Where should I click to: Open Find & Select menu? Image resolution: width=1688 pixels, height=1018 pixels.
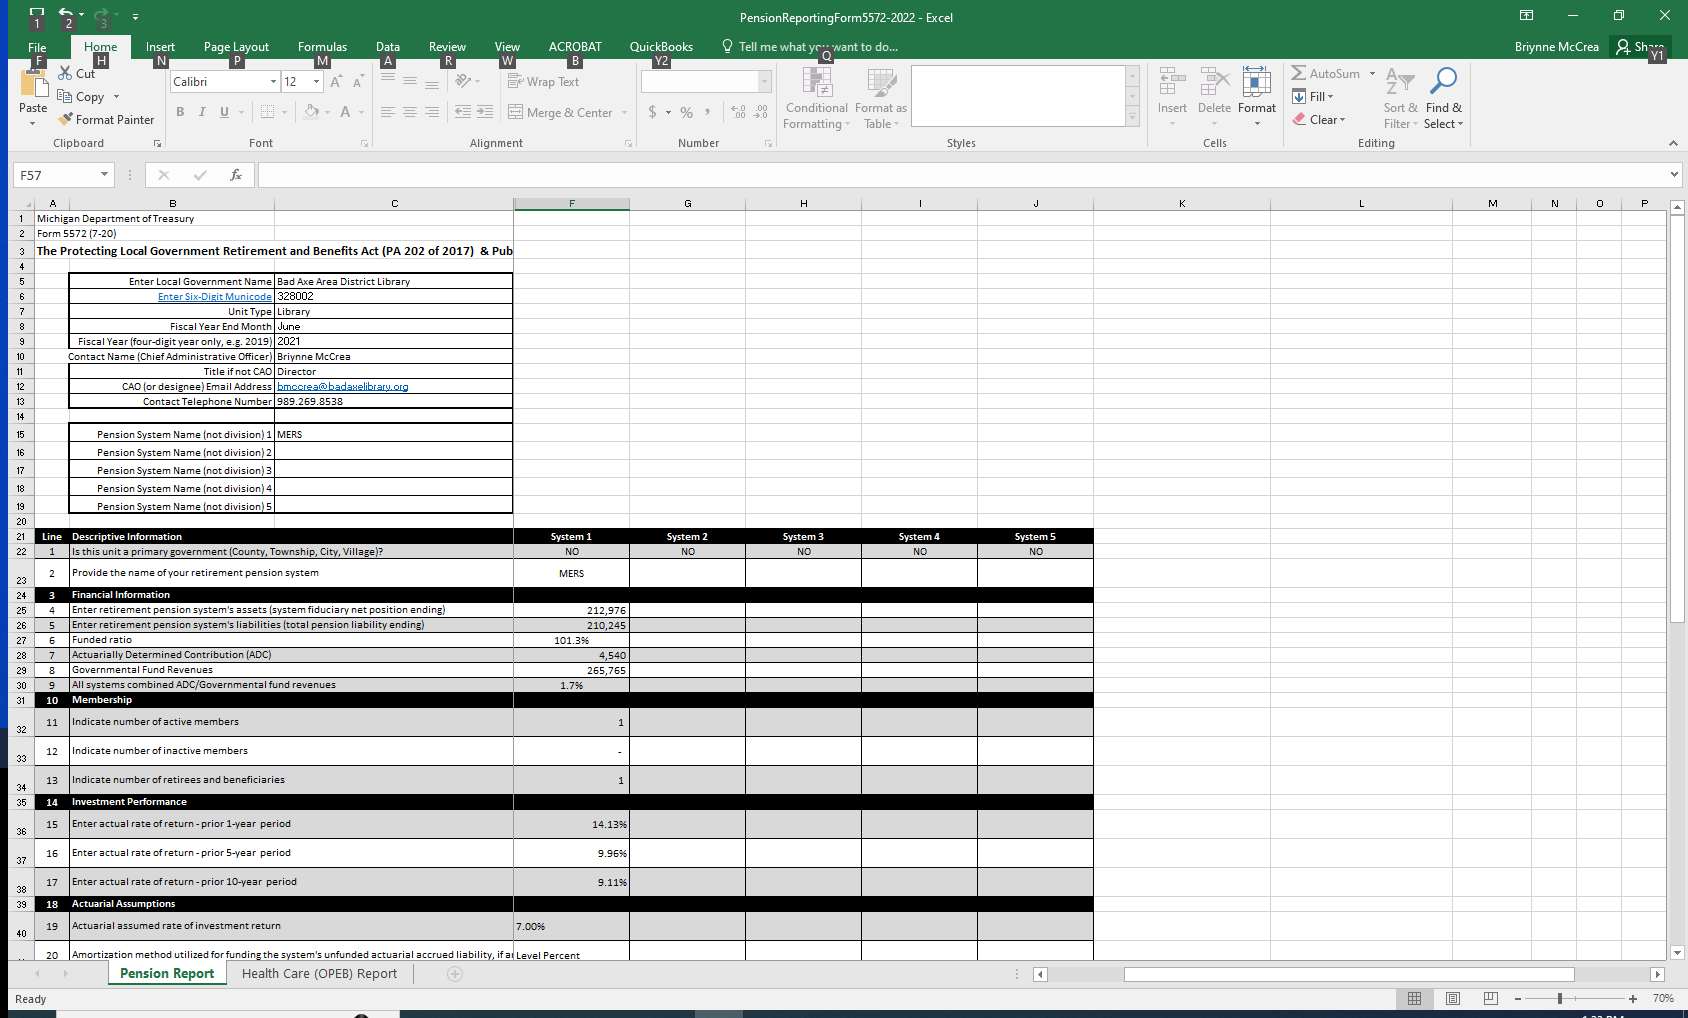pyautogui.click(x=1443, y=98)
